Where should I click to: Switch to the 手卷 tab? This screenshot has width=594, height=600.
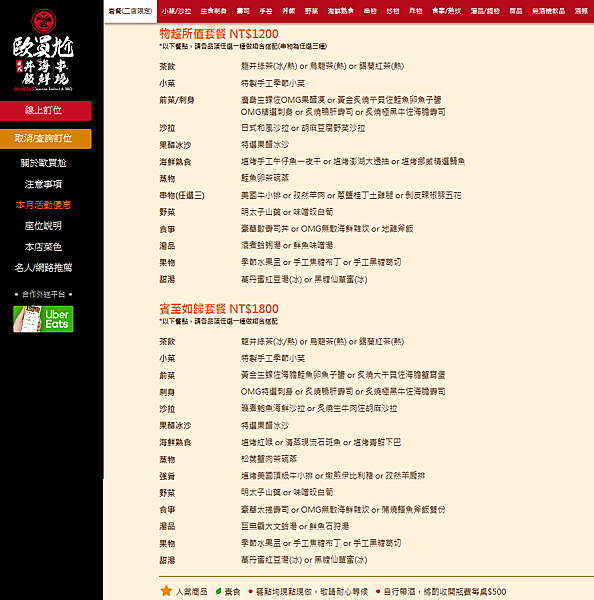266,11
